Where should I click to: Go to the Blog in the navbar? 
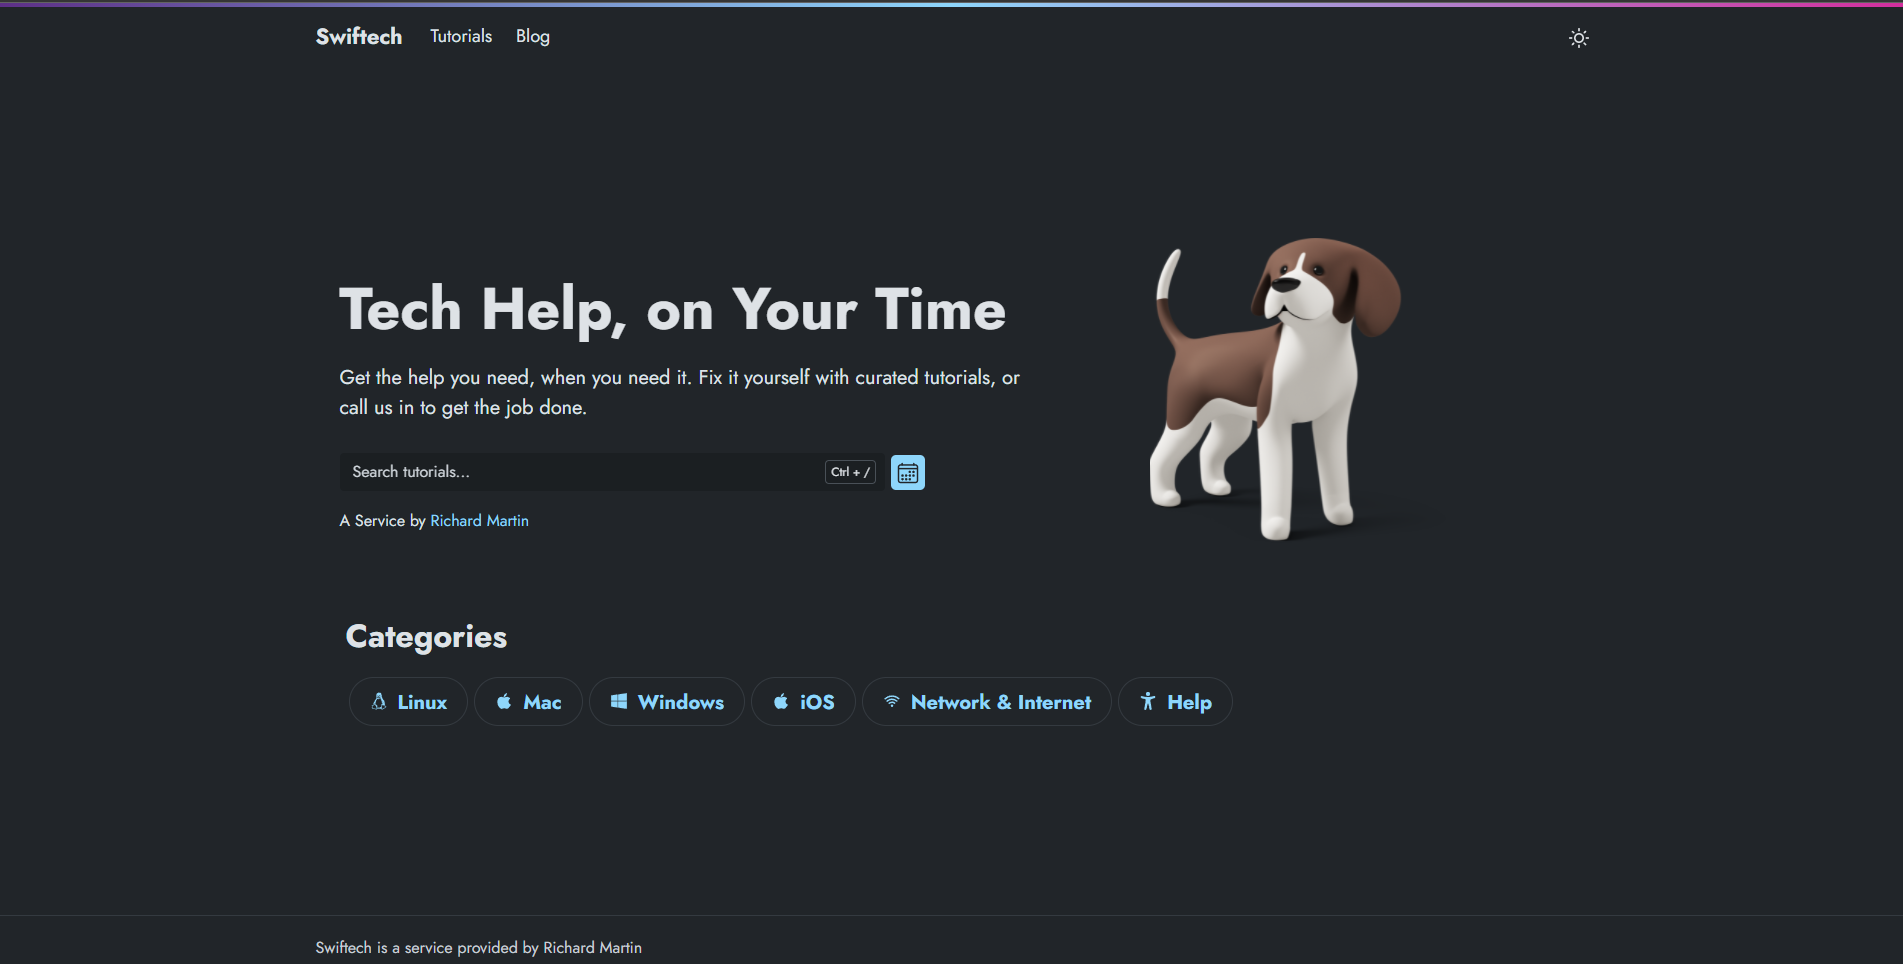click(x=532, y=36)
